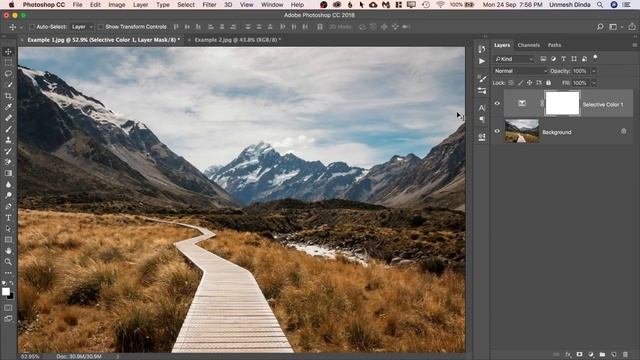This screenshot has width=640, height=360.
Task: Click the share button in options bar
Action: pos(632,27)
